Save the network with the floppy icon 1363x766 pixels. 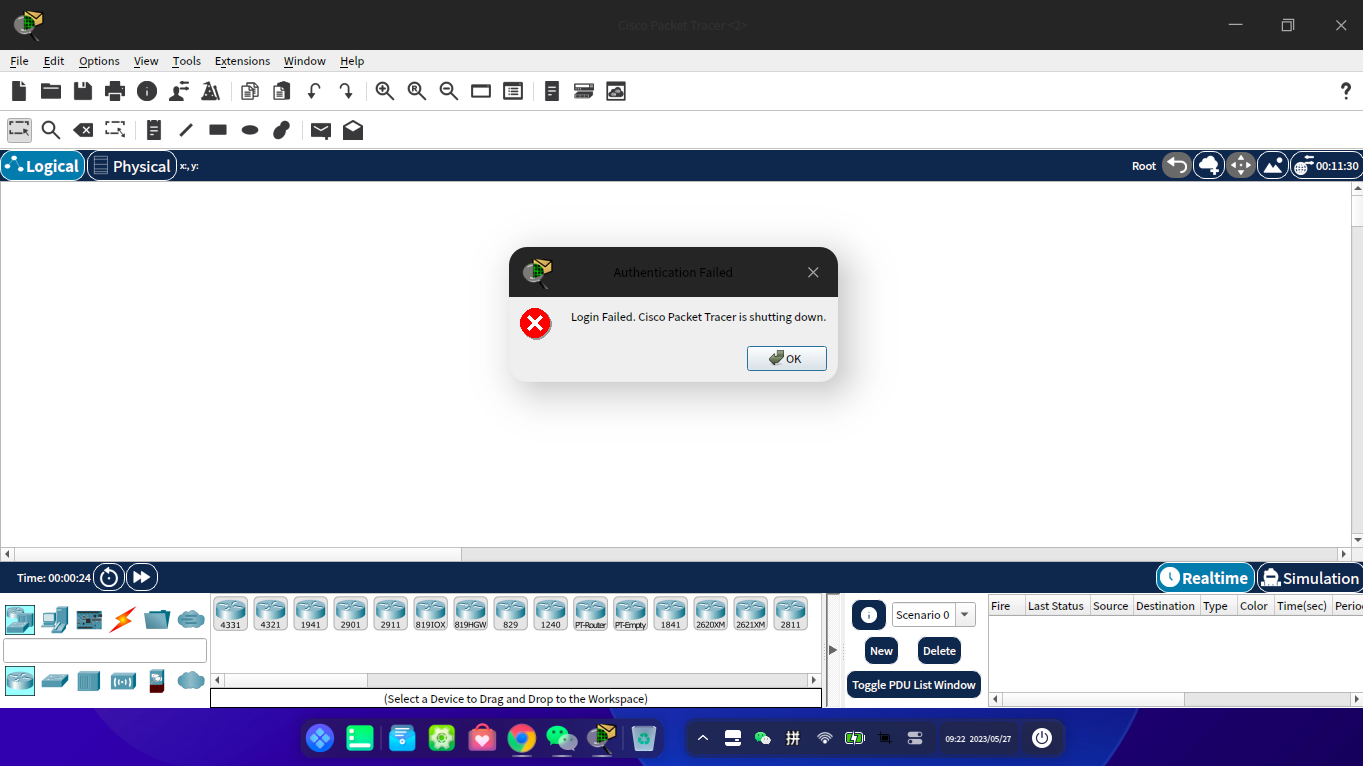coord(83,91)
